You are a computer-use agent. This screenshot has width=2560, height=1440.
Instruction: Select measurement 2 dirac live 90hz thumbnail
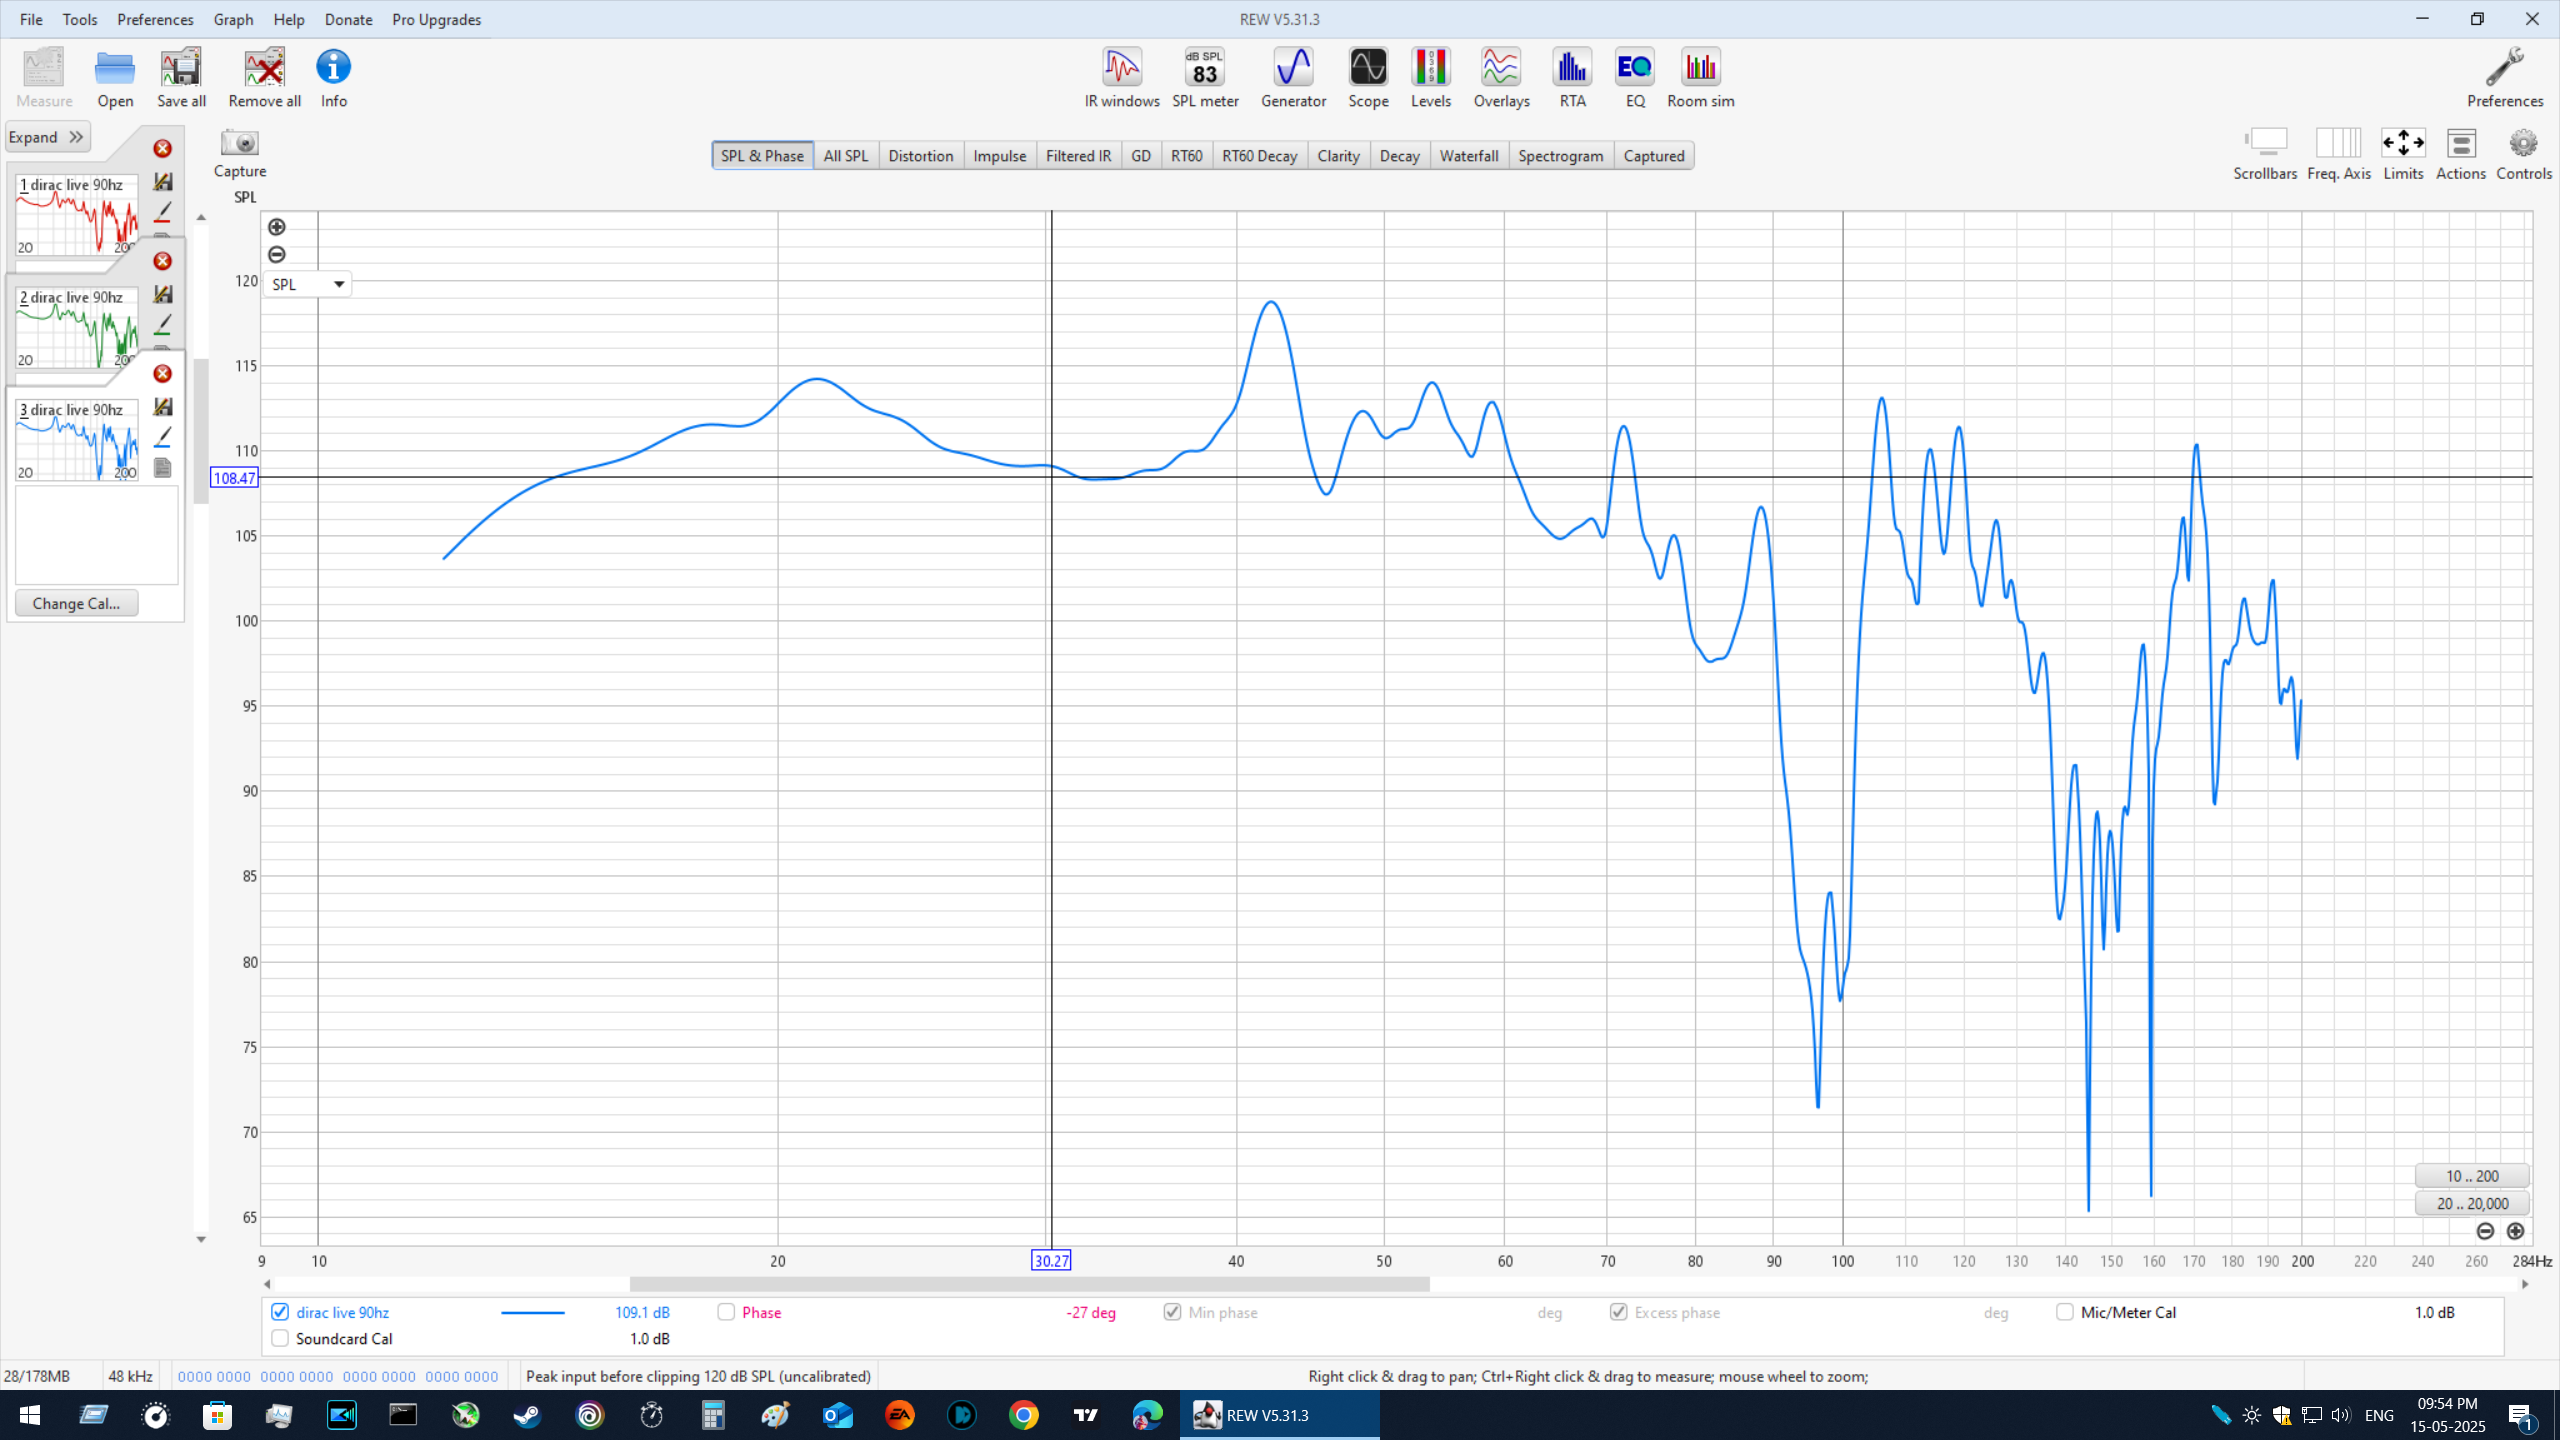pos(76,329)
